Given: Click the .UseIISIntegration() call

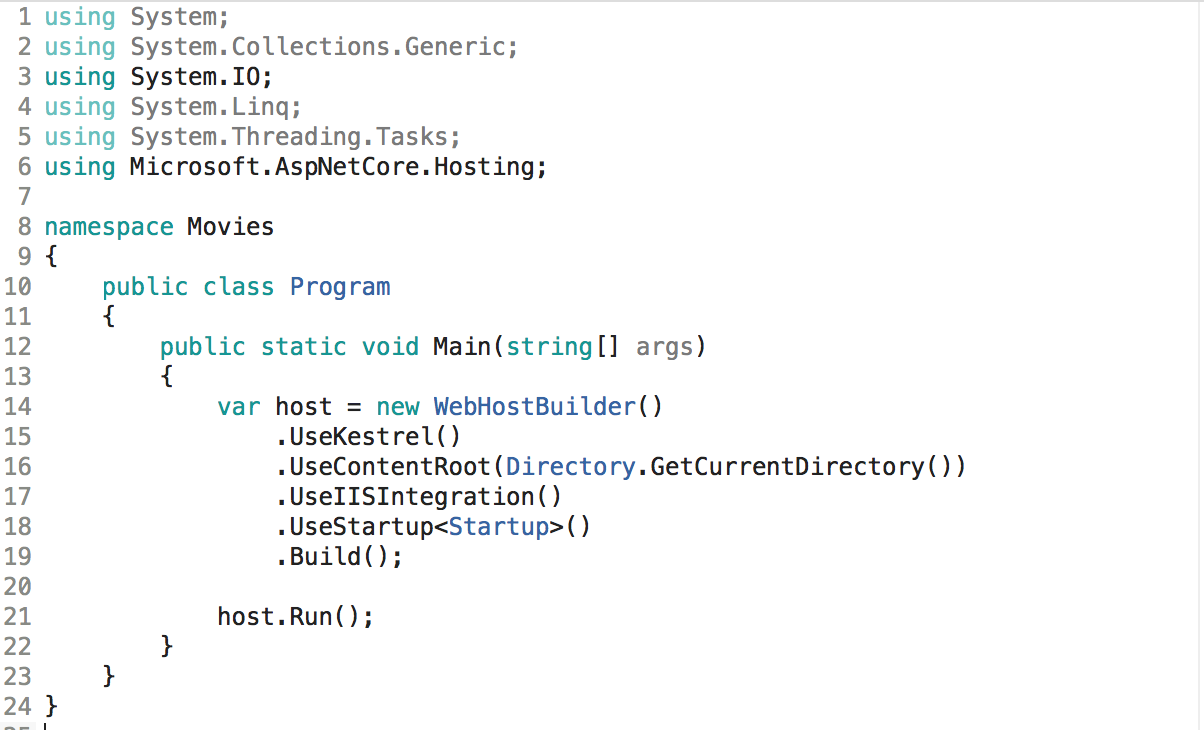Looking at the screenshot, I should click(x=418, y=497).
